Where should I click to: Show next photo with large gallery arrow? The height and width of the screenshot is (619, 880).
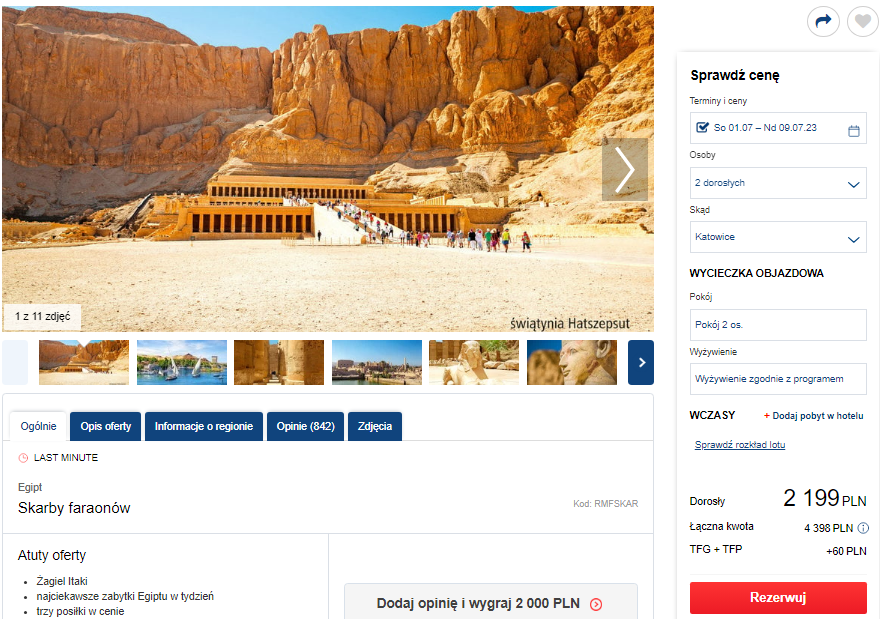pos(625,169)
